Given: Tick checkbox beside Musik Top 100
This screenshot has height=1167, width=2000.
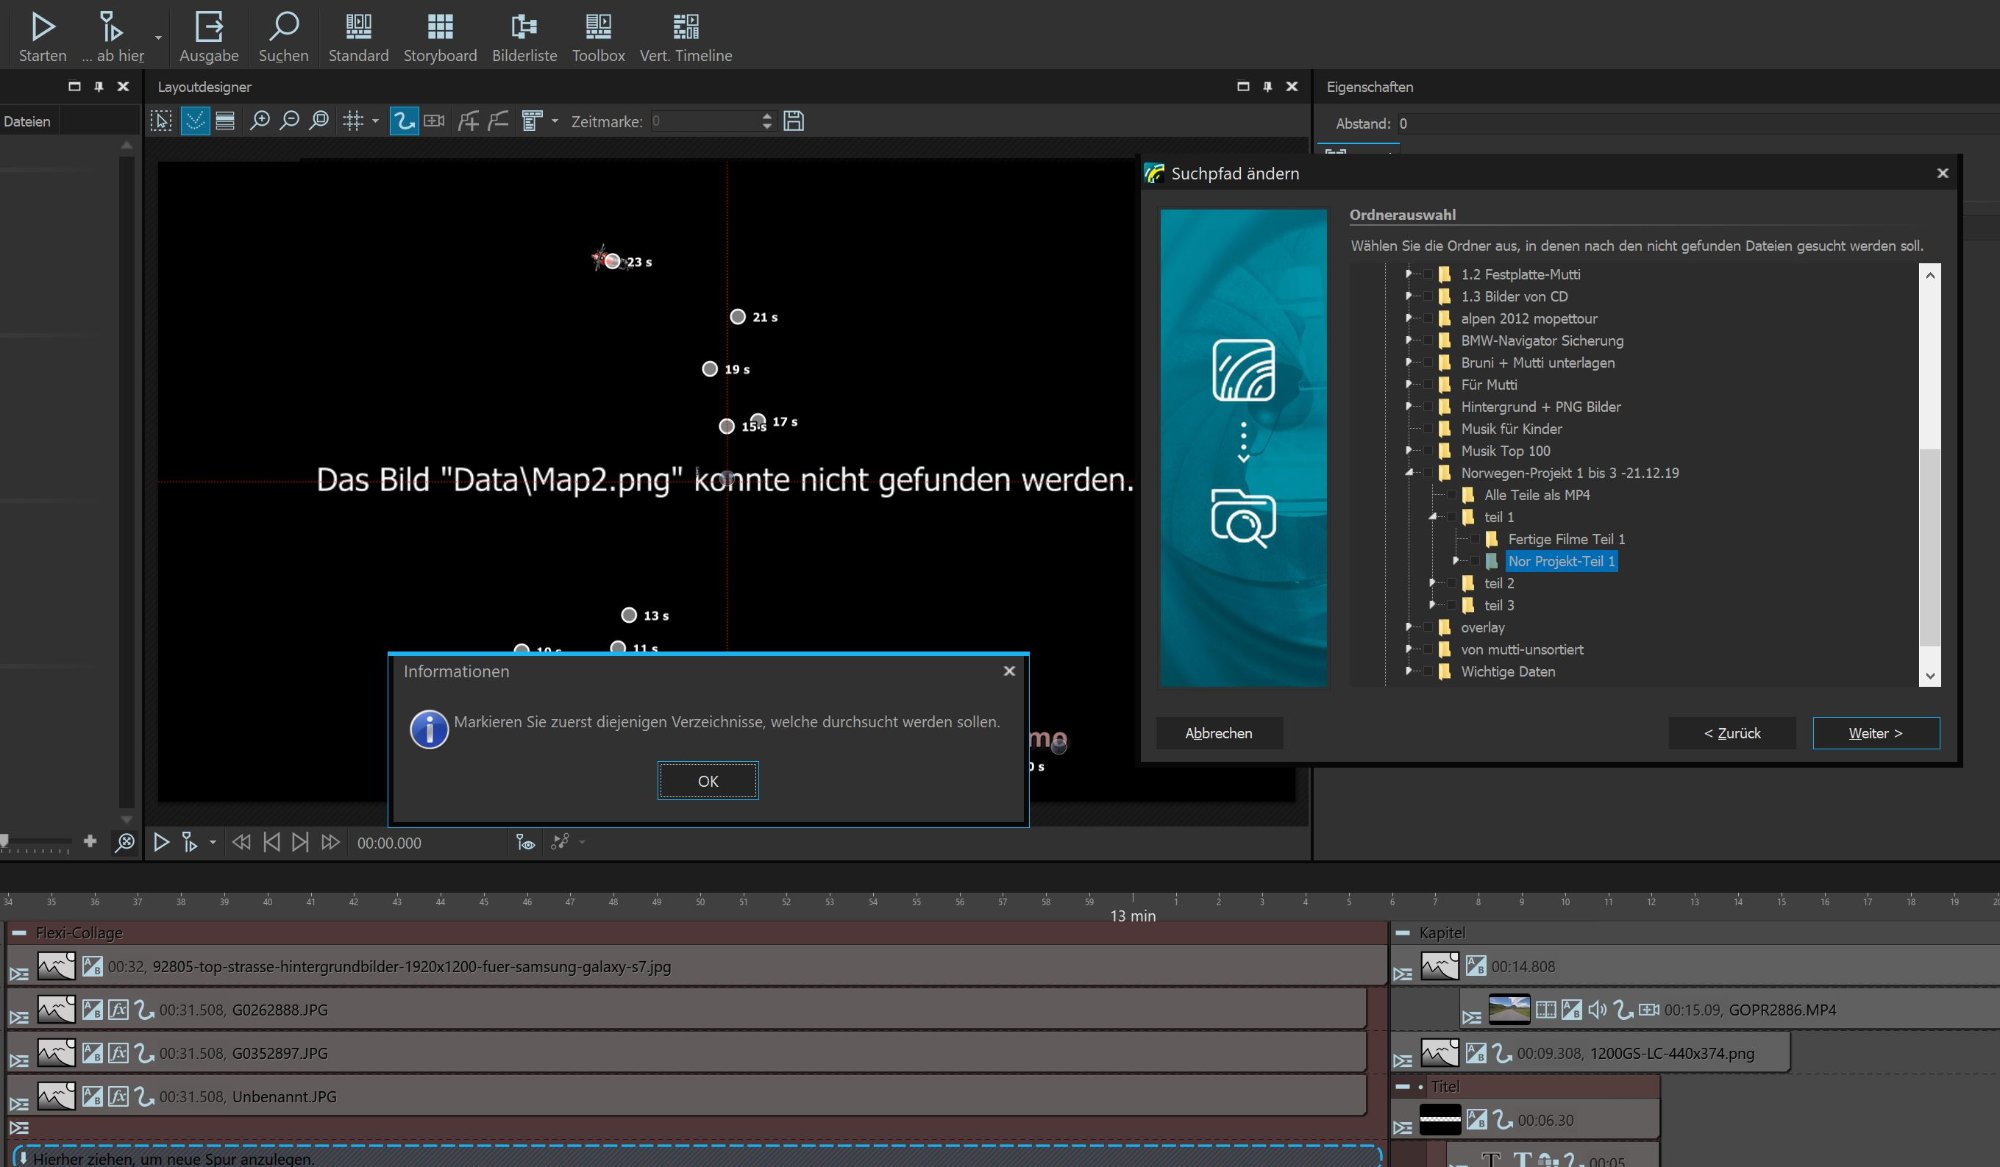Looking at the screenshot, I should (x=1428, y=451).
